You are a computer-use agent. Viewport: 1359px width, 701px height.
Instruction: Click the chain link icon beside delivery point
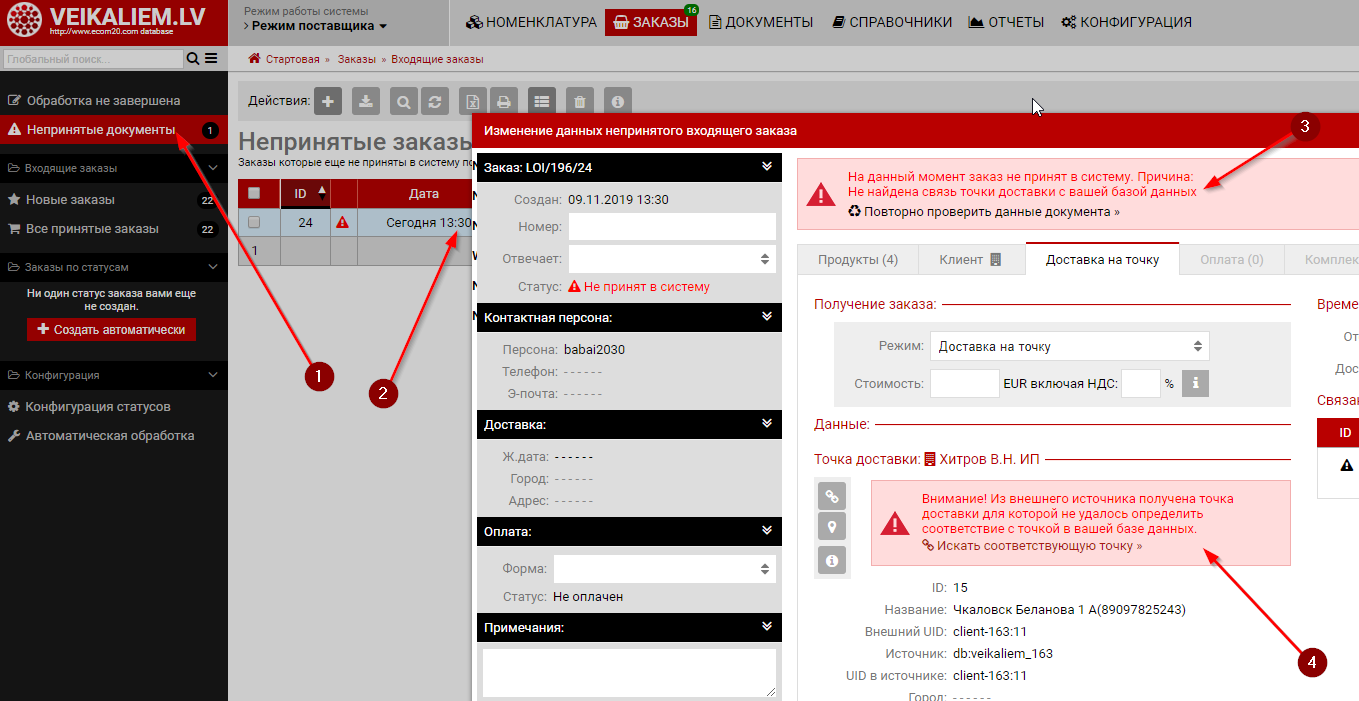[832, 495]
